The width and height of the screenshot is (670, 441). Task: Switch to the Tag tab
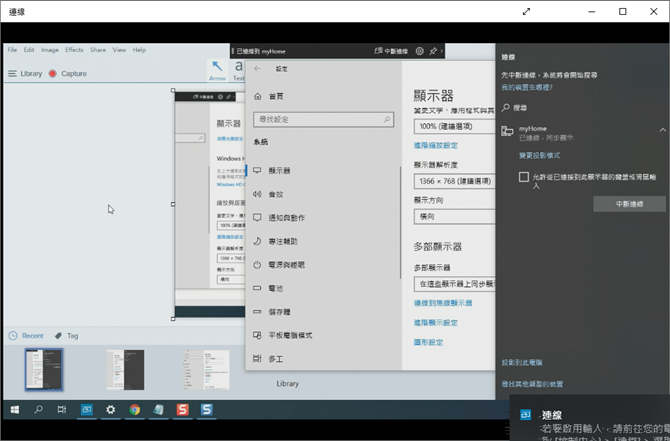click(x=67, y=336)
